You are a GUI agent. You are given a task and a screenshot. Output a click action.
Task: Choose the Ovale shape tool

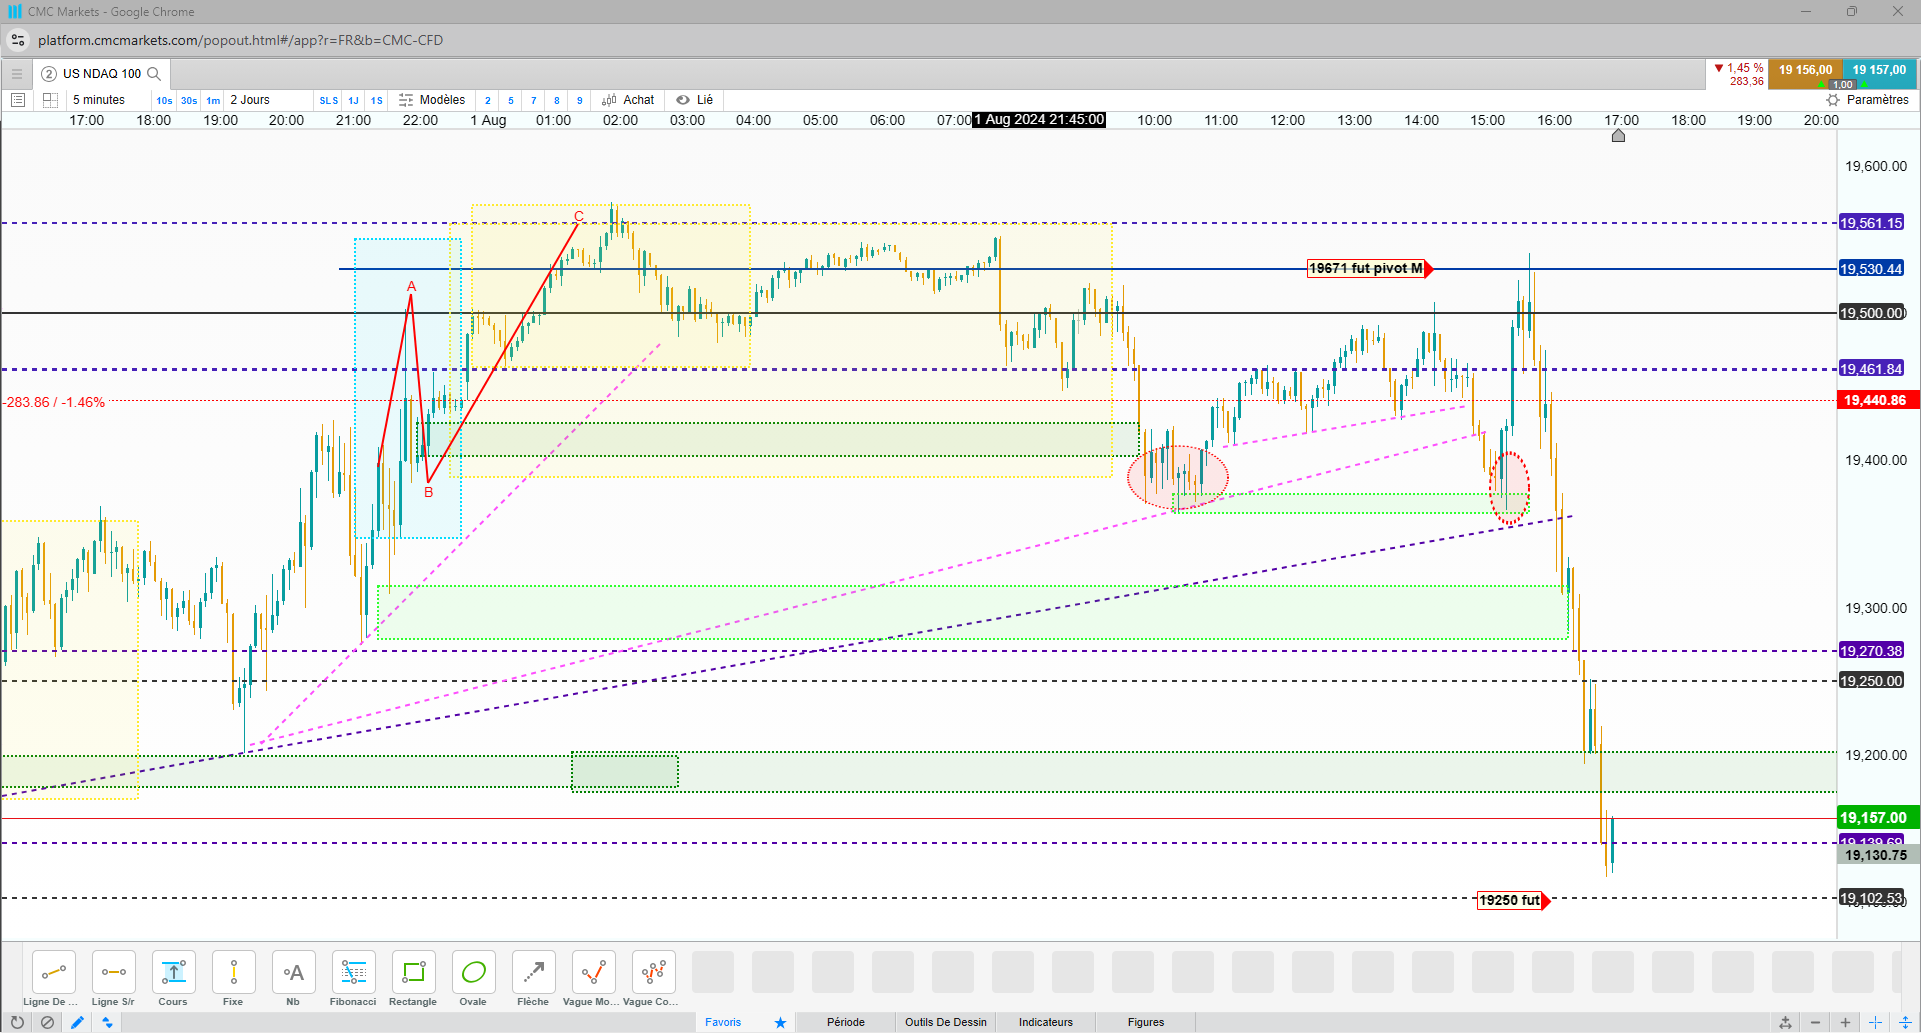pyautogui.click(x=473, y=979)
